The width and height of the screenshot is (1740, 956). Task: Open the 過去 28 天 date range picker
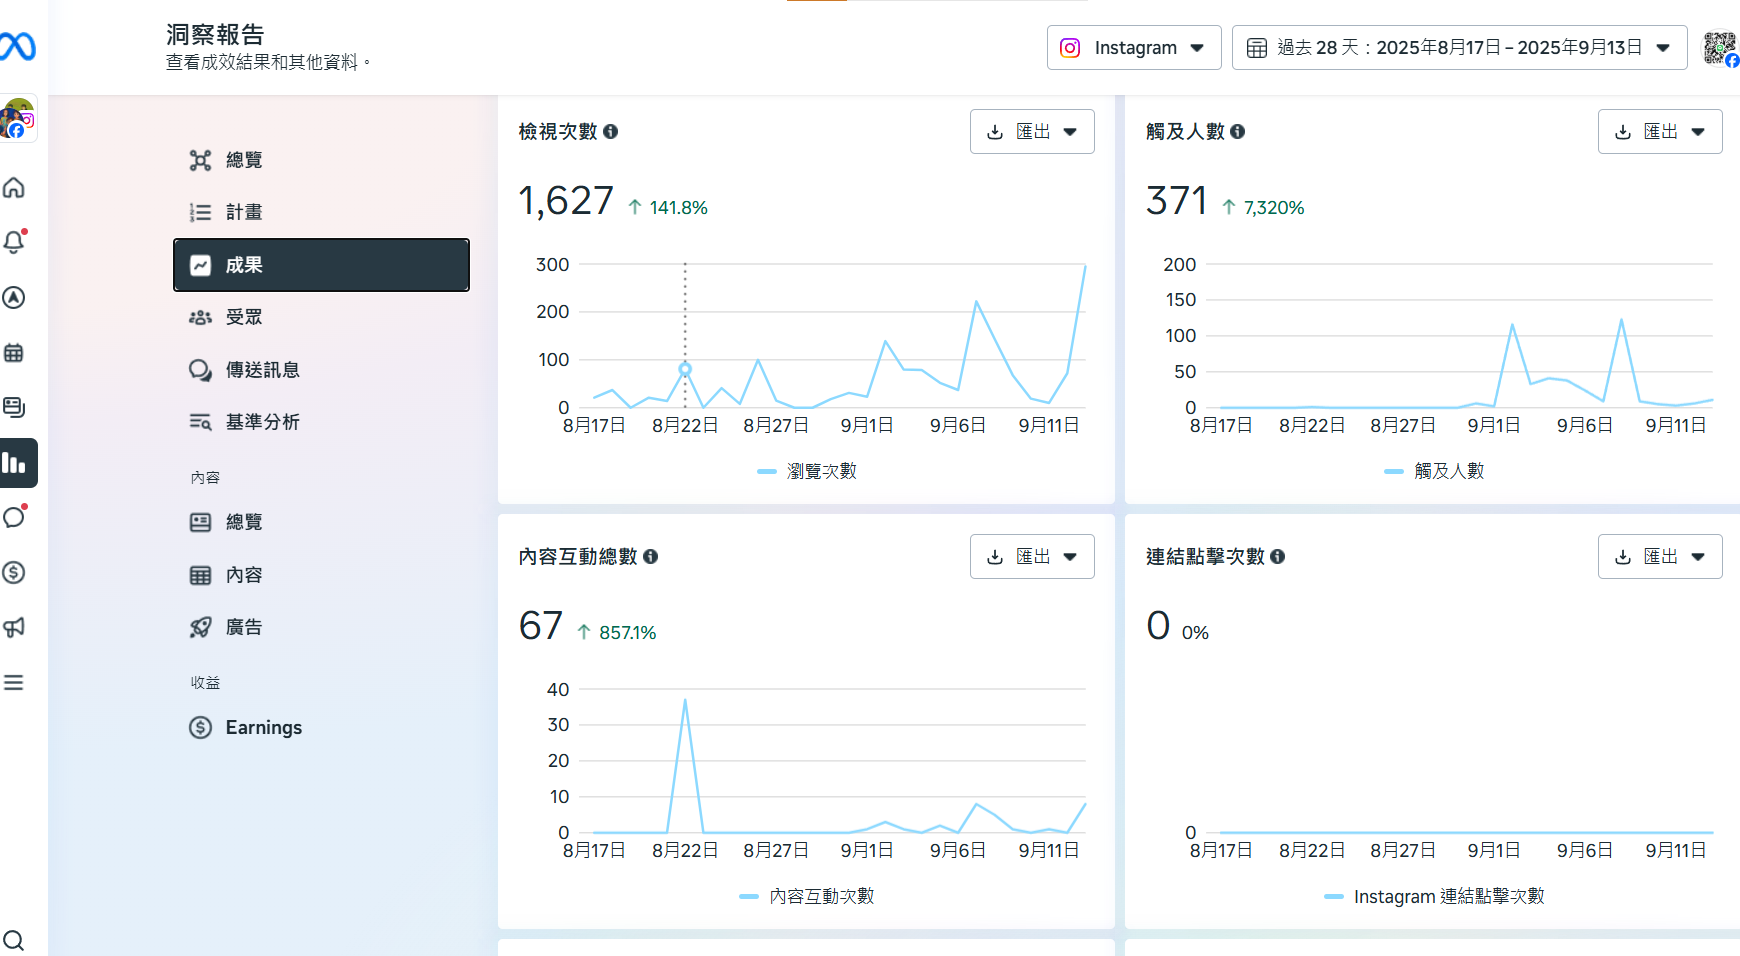pos(1459,48)
